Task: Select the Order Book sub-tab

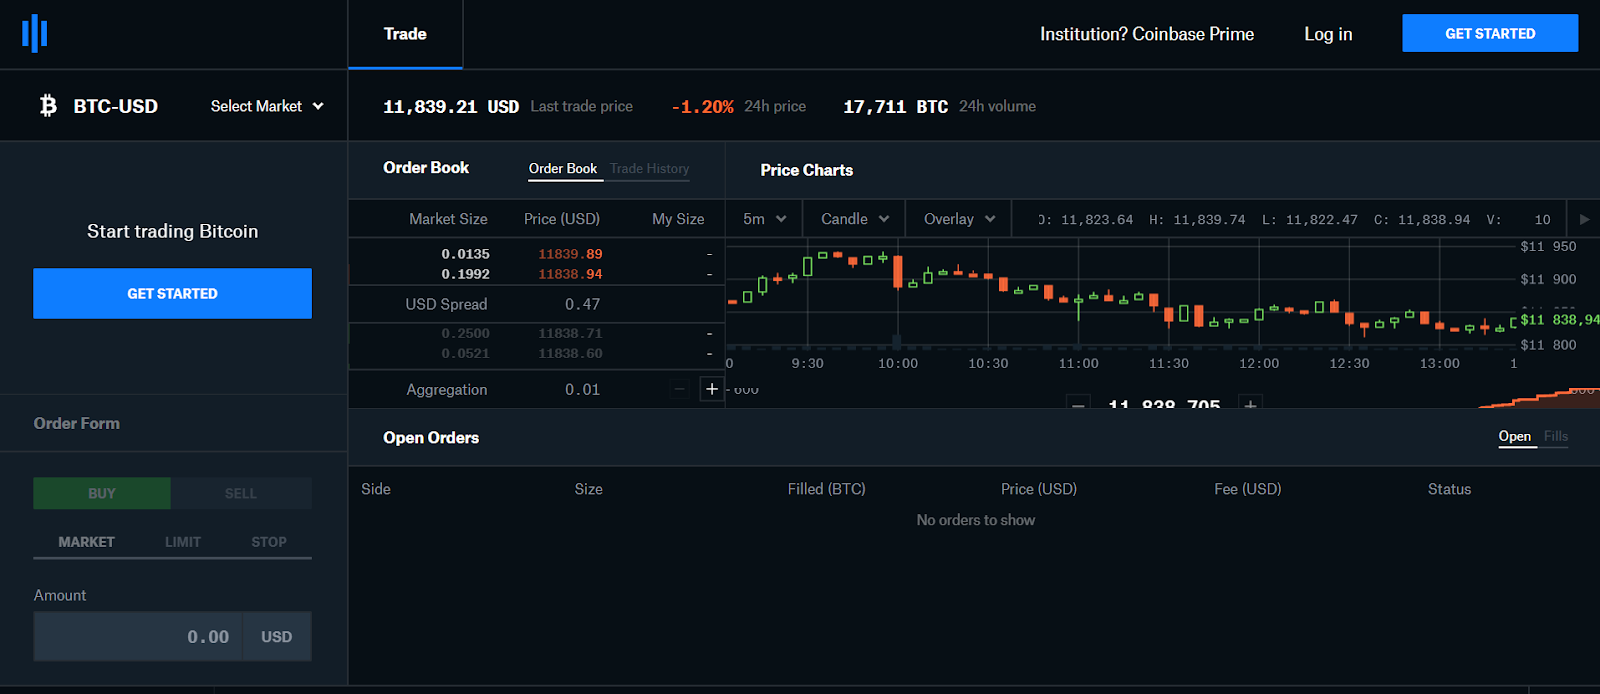Action: 563,169
